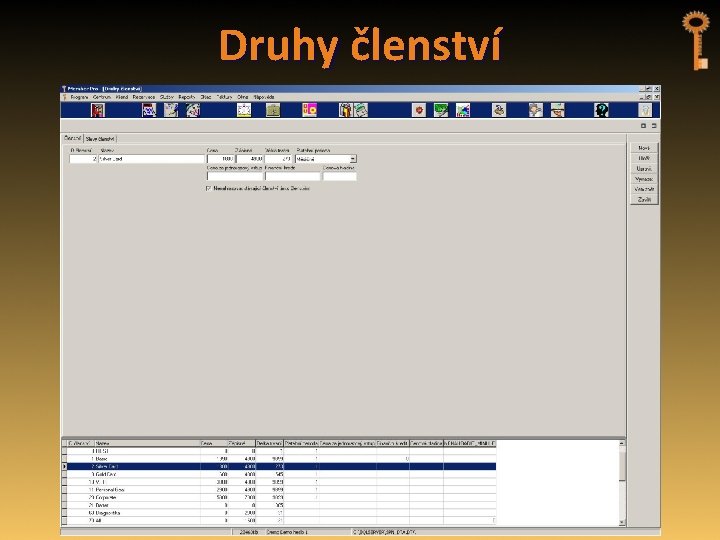
Task: Click the button directly above Zavřít
Action: (644, 189)
